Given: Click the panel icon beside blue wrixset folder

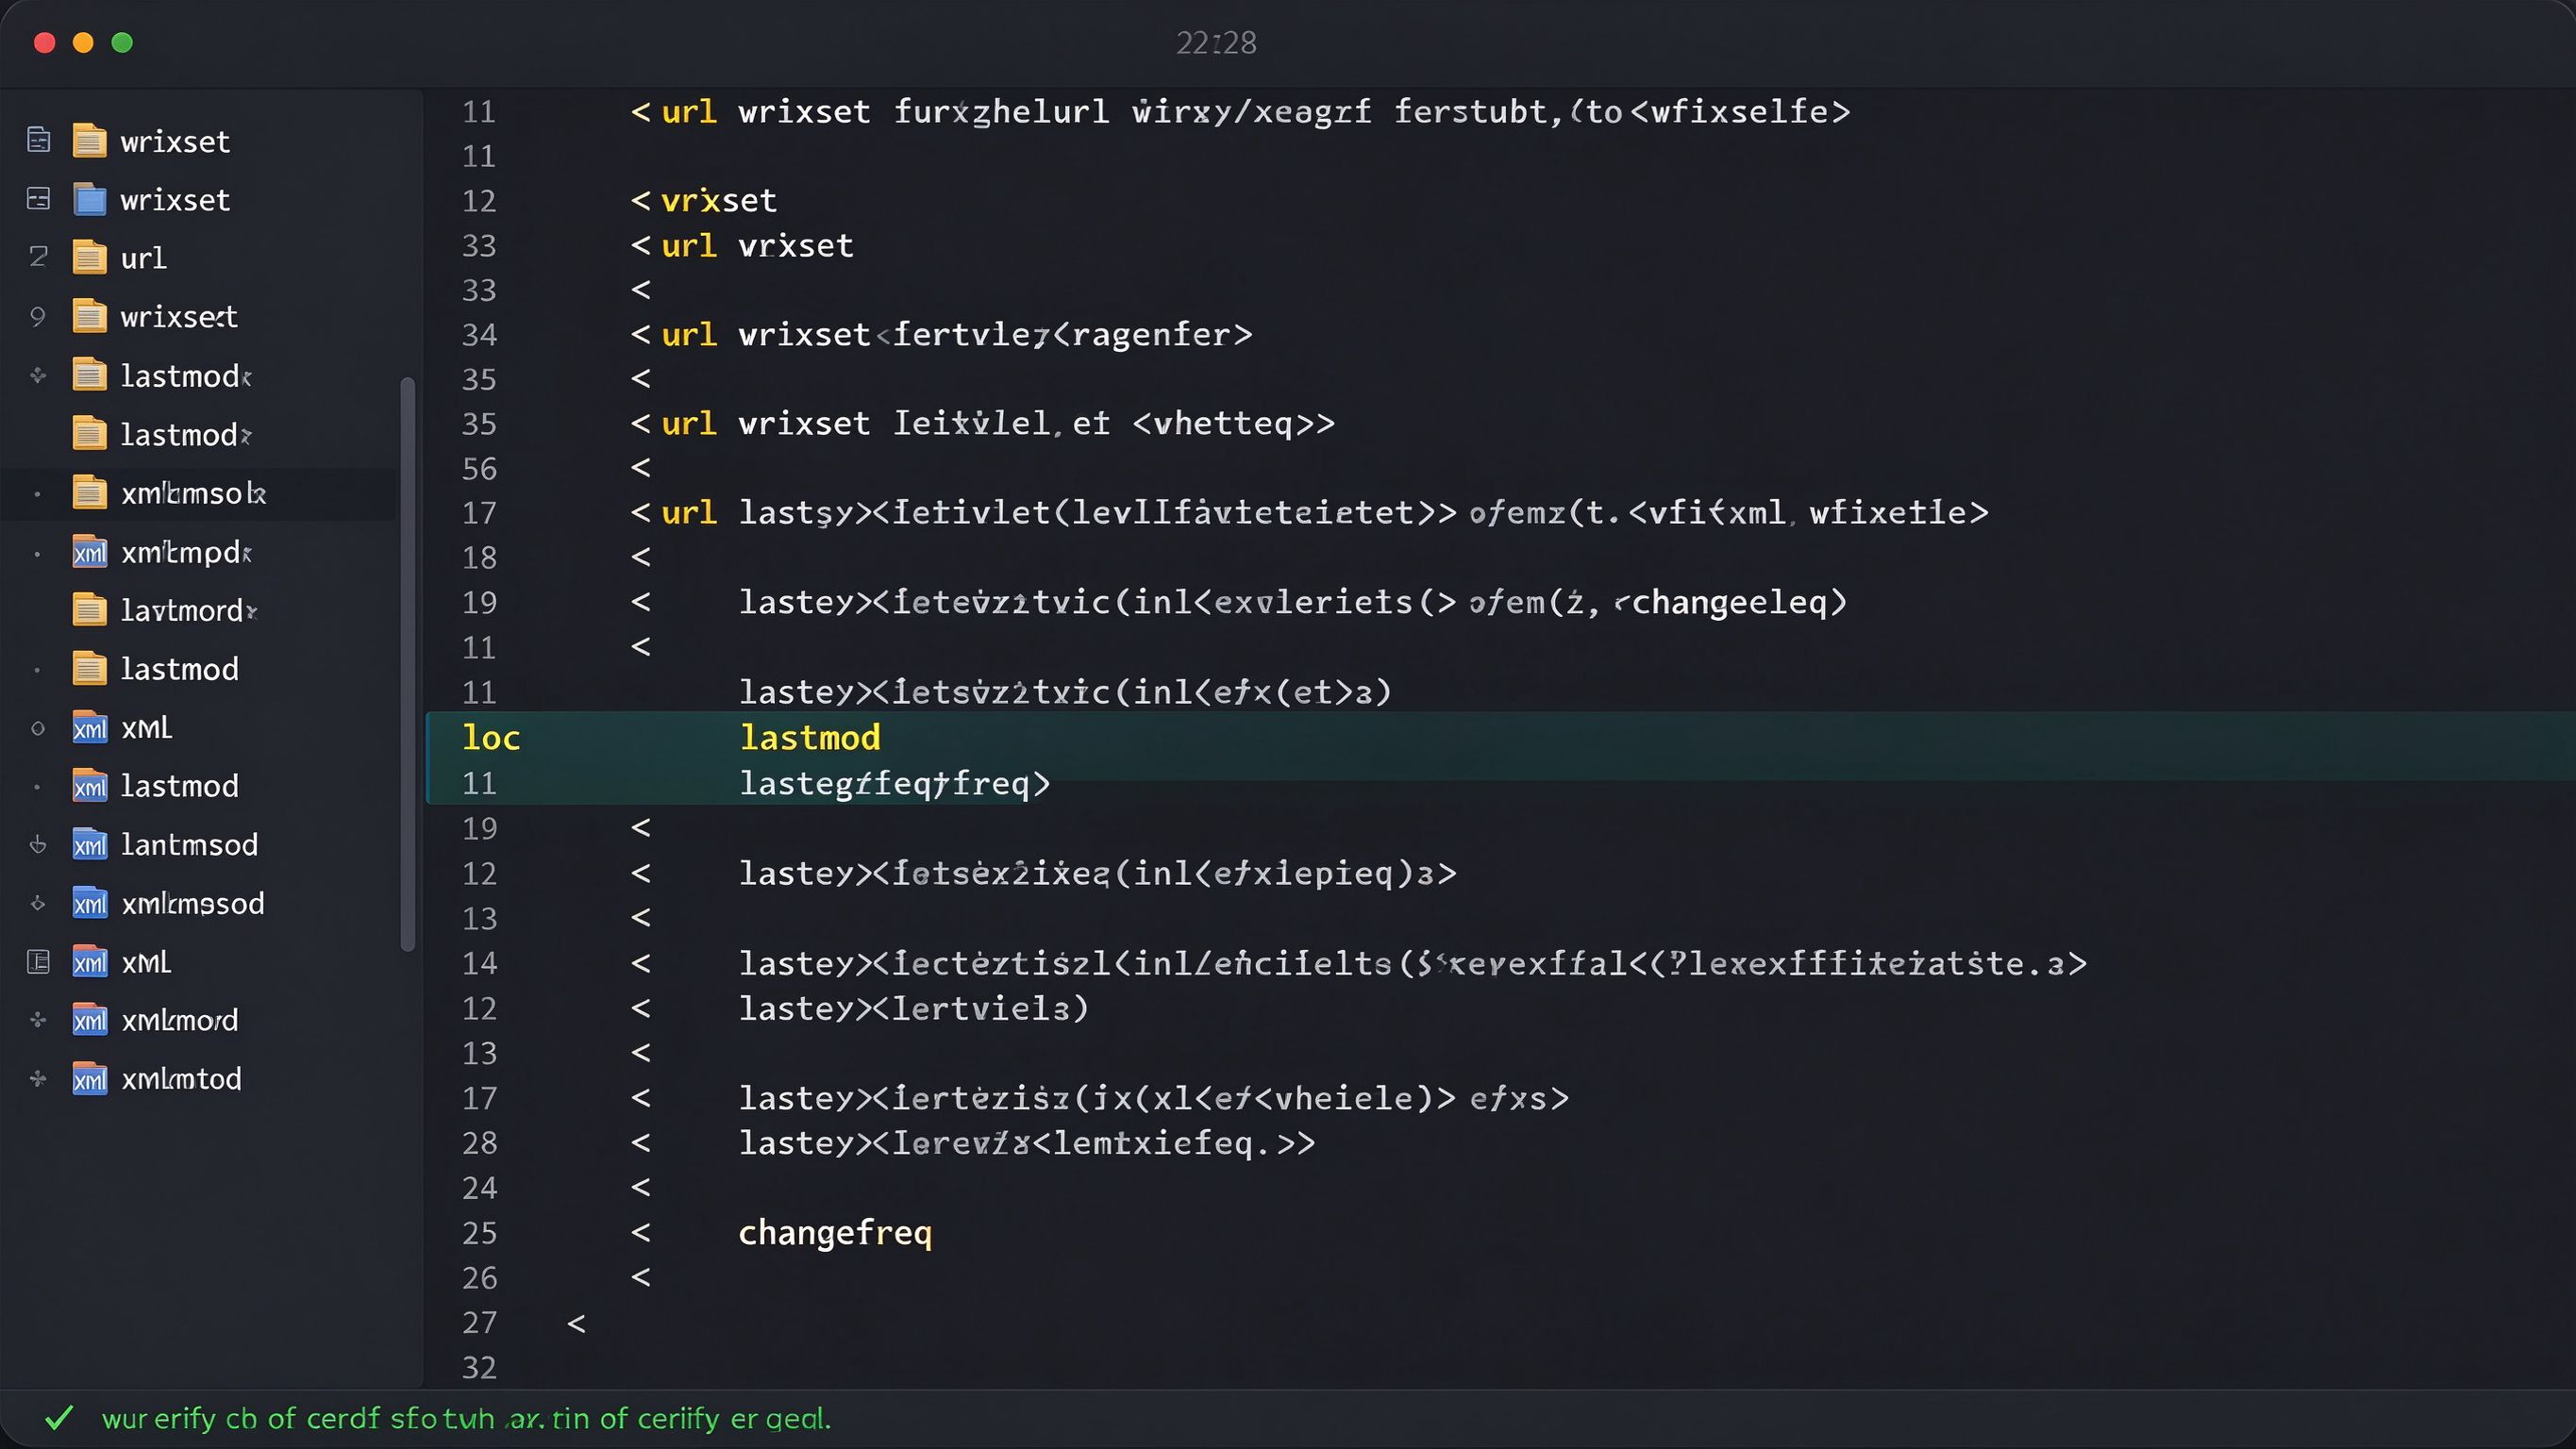Looking at the screenshot, I should (38, 199).
